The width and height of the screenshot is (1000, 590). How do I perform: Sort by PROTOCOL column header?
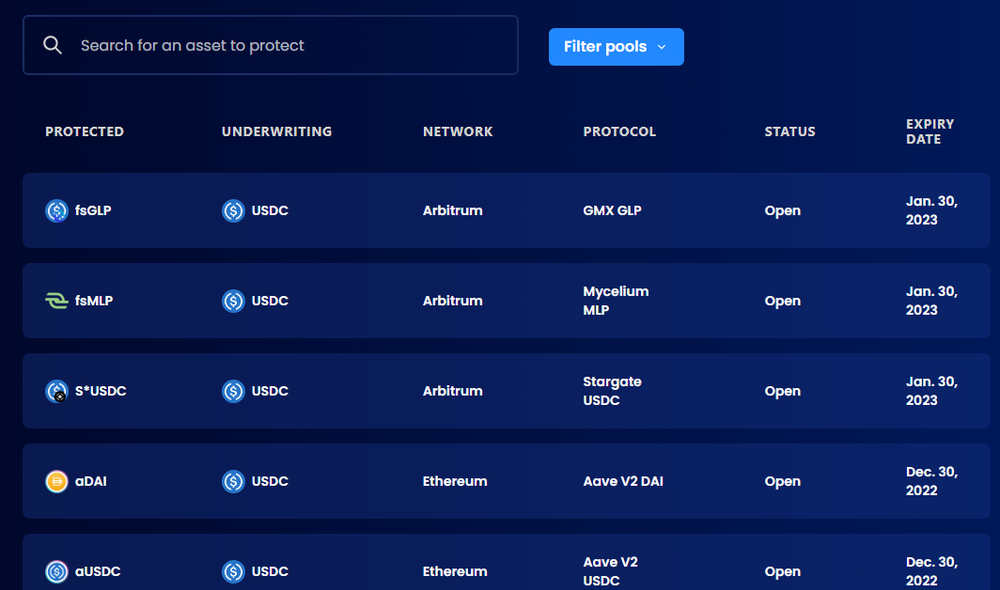pos(619,131)
